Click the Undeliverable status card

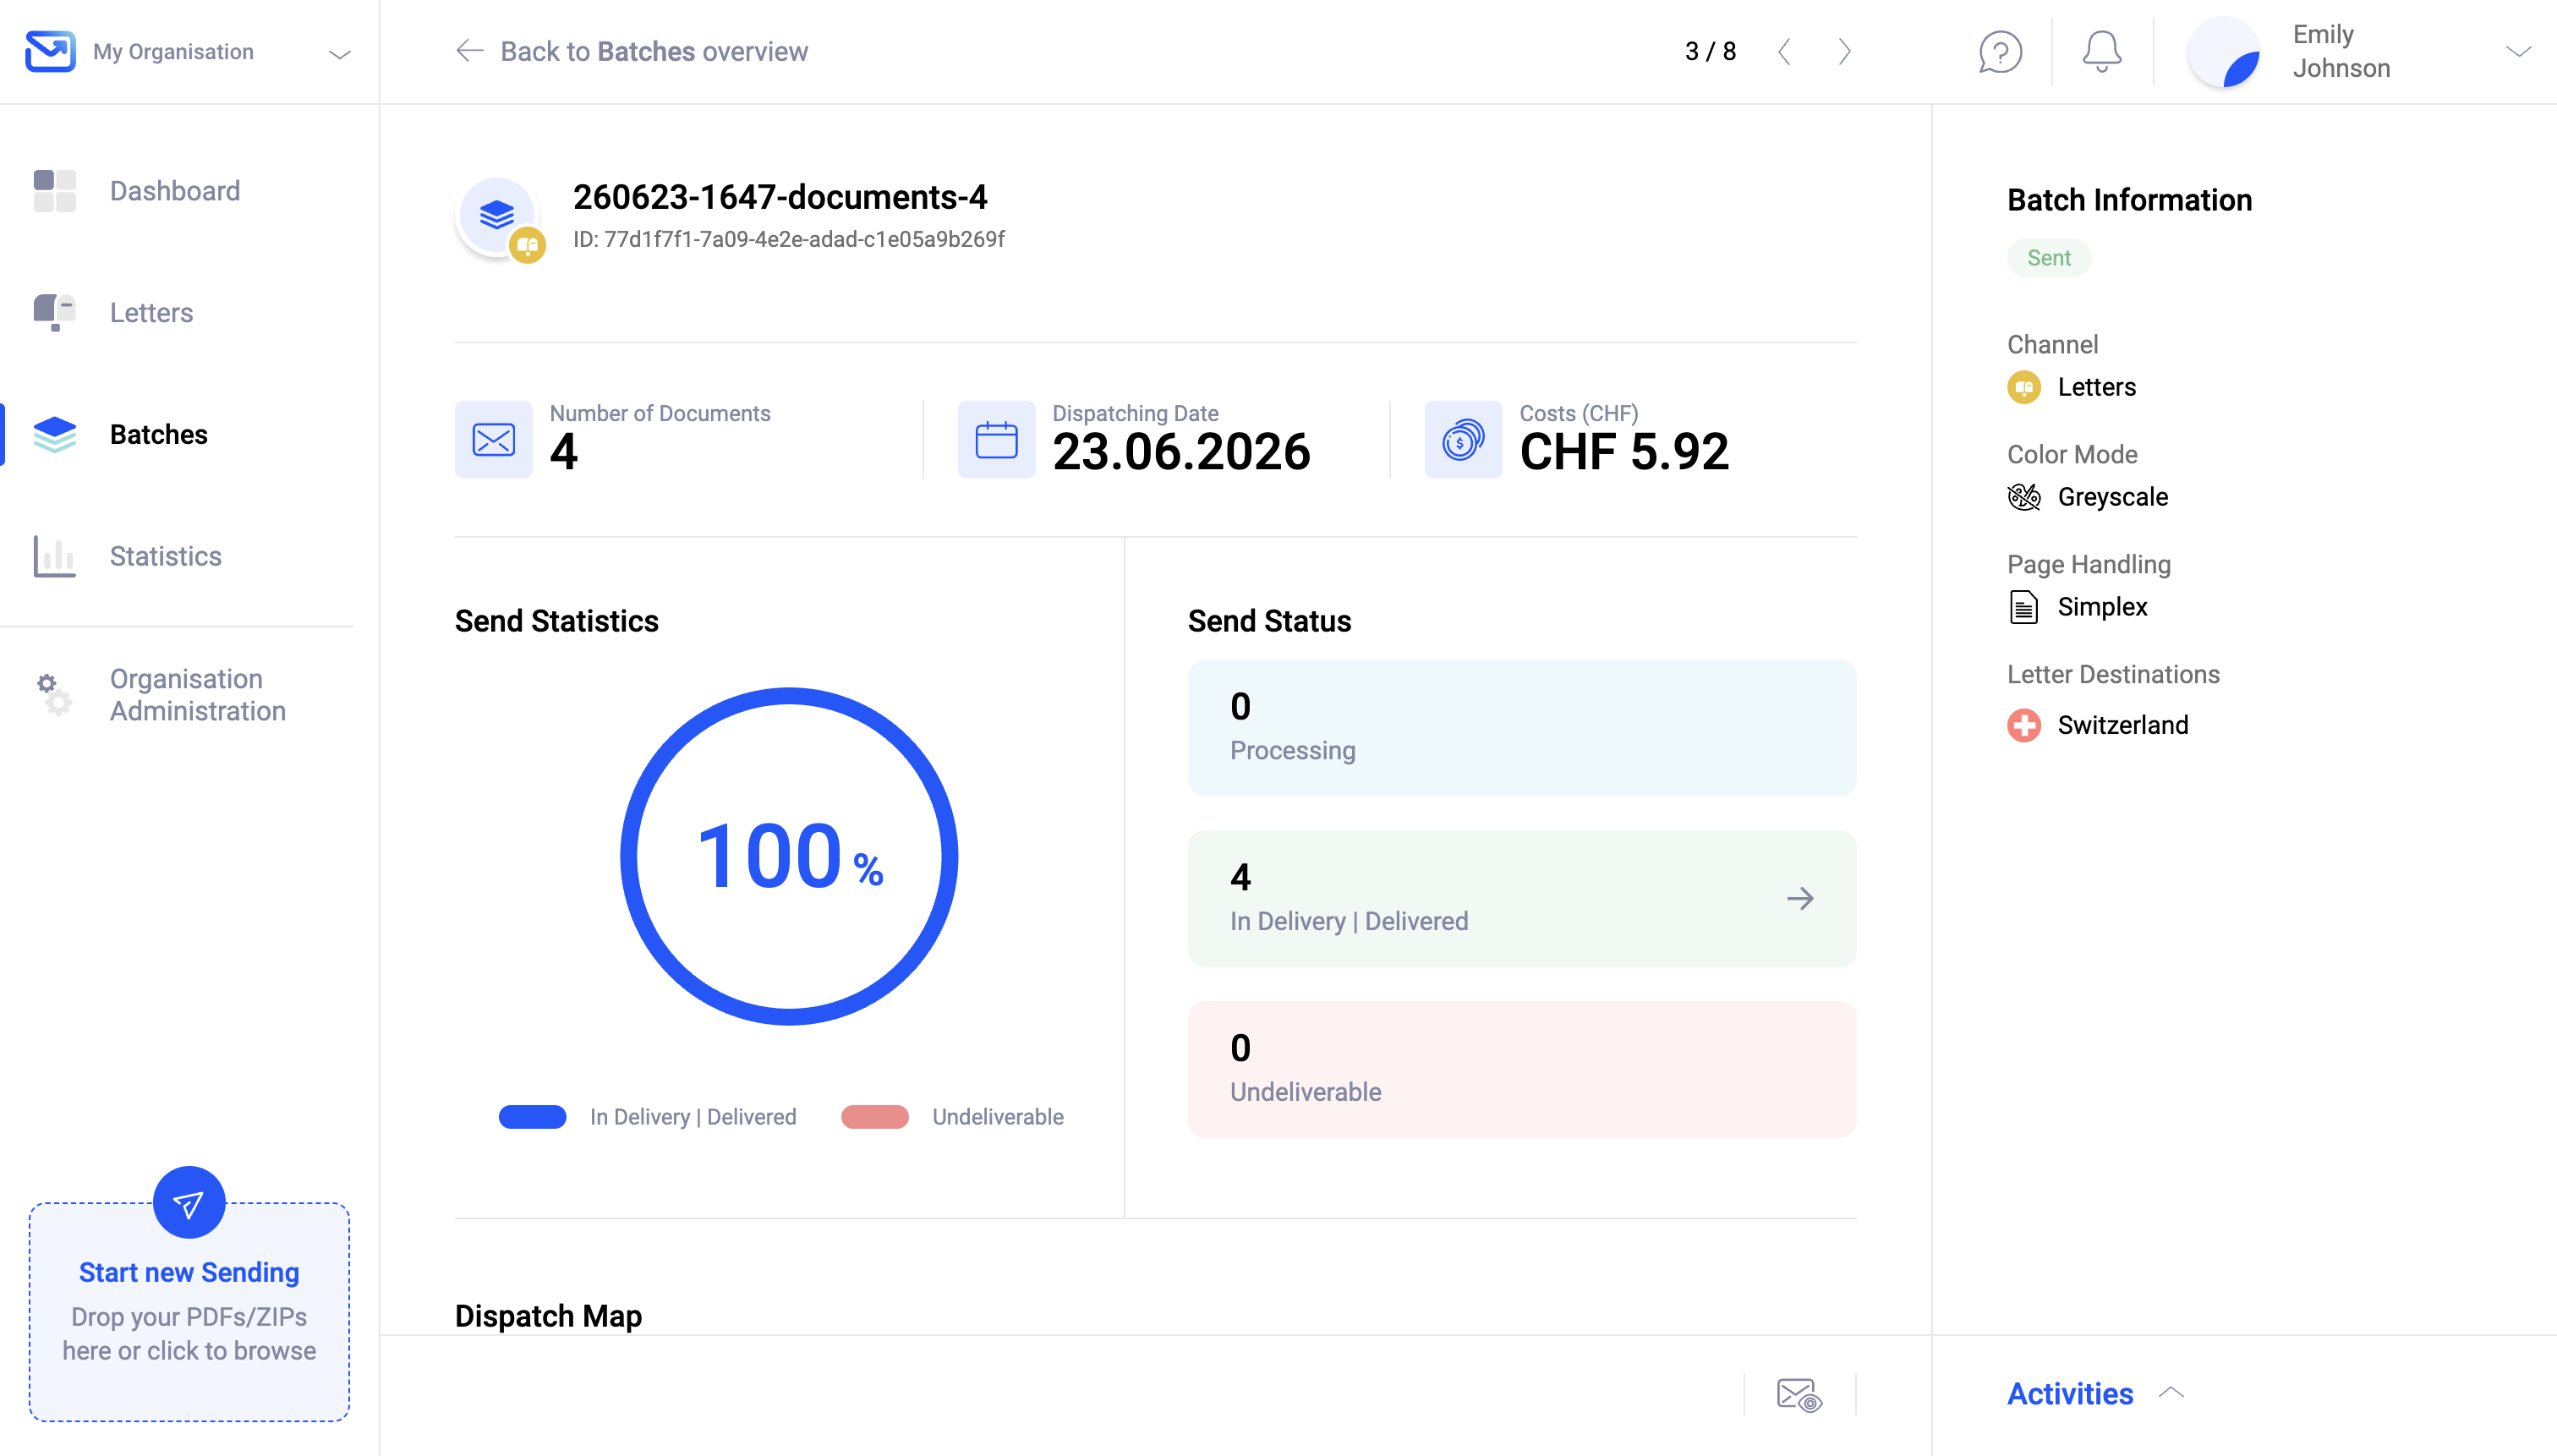1521,1069
